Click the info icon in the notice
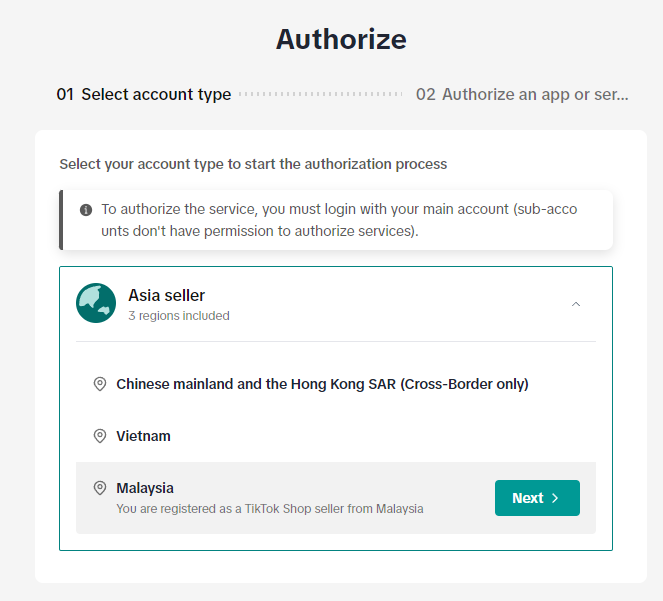Image resolution: width=663 pixels, height=601 pixels. click(86, 210)
